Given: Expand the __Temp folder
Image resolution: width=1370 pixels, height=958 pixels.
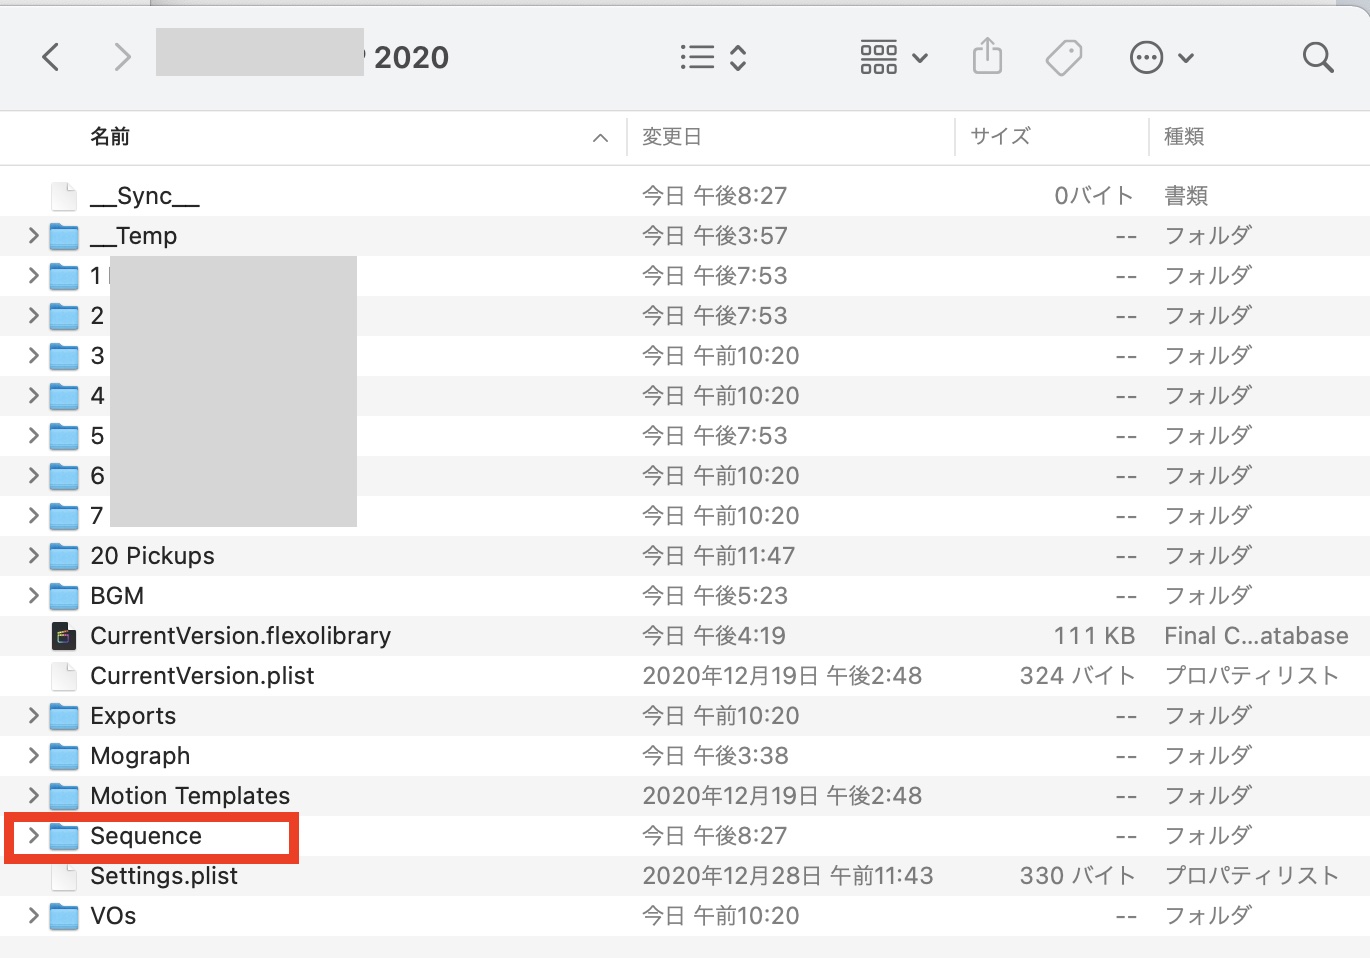Looking at the screenshot, I should 33,236.
